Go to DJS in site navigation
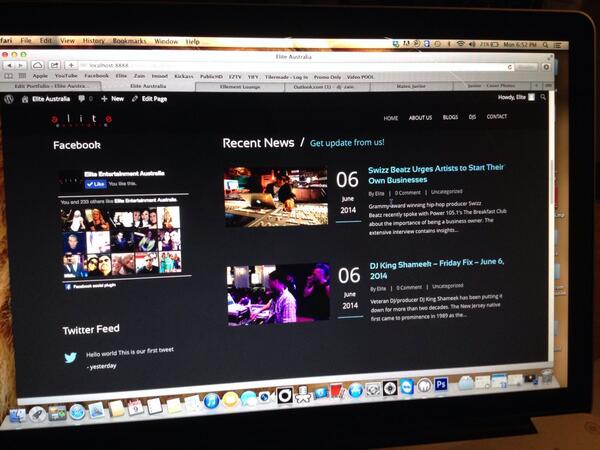The image size is (600, 450). coord(472,117)
